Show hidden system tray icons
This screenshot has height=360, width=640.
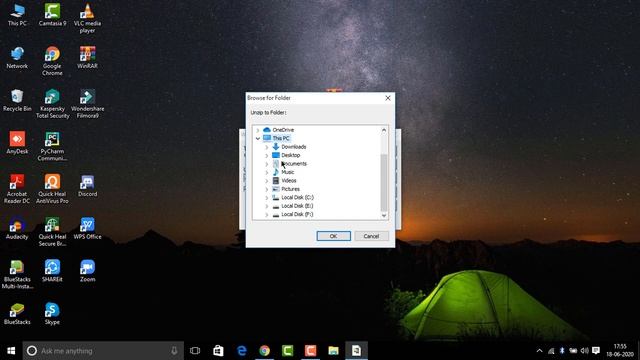(539, 351)
